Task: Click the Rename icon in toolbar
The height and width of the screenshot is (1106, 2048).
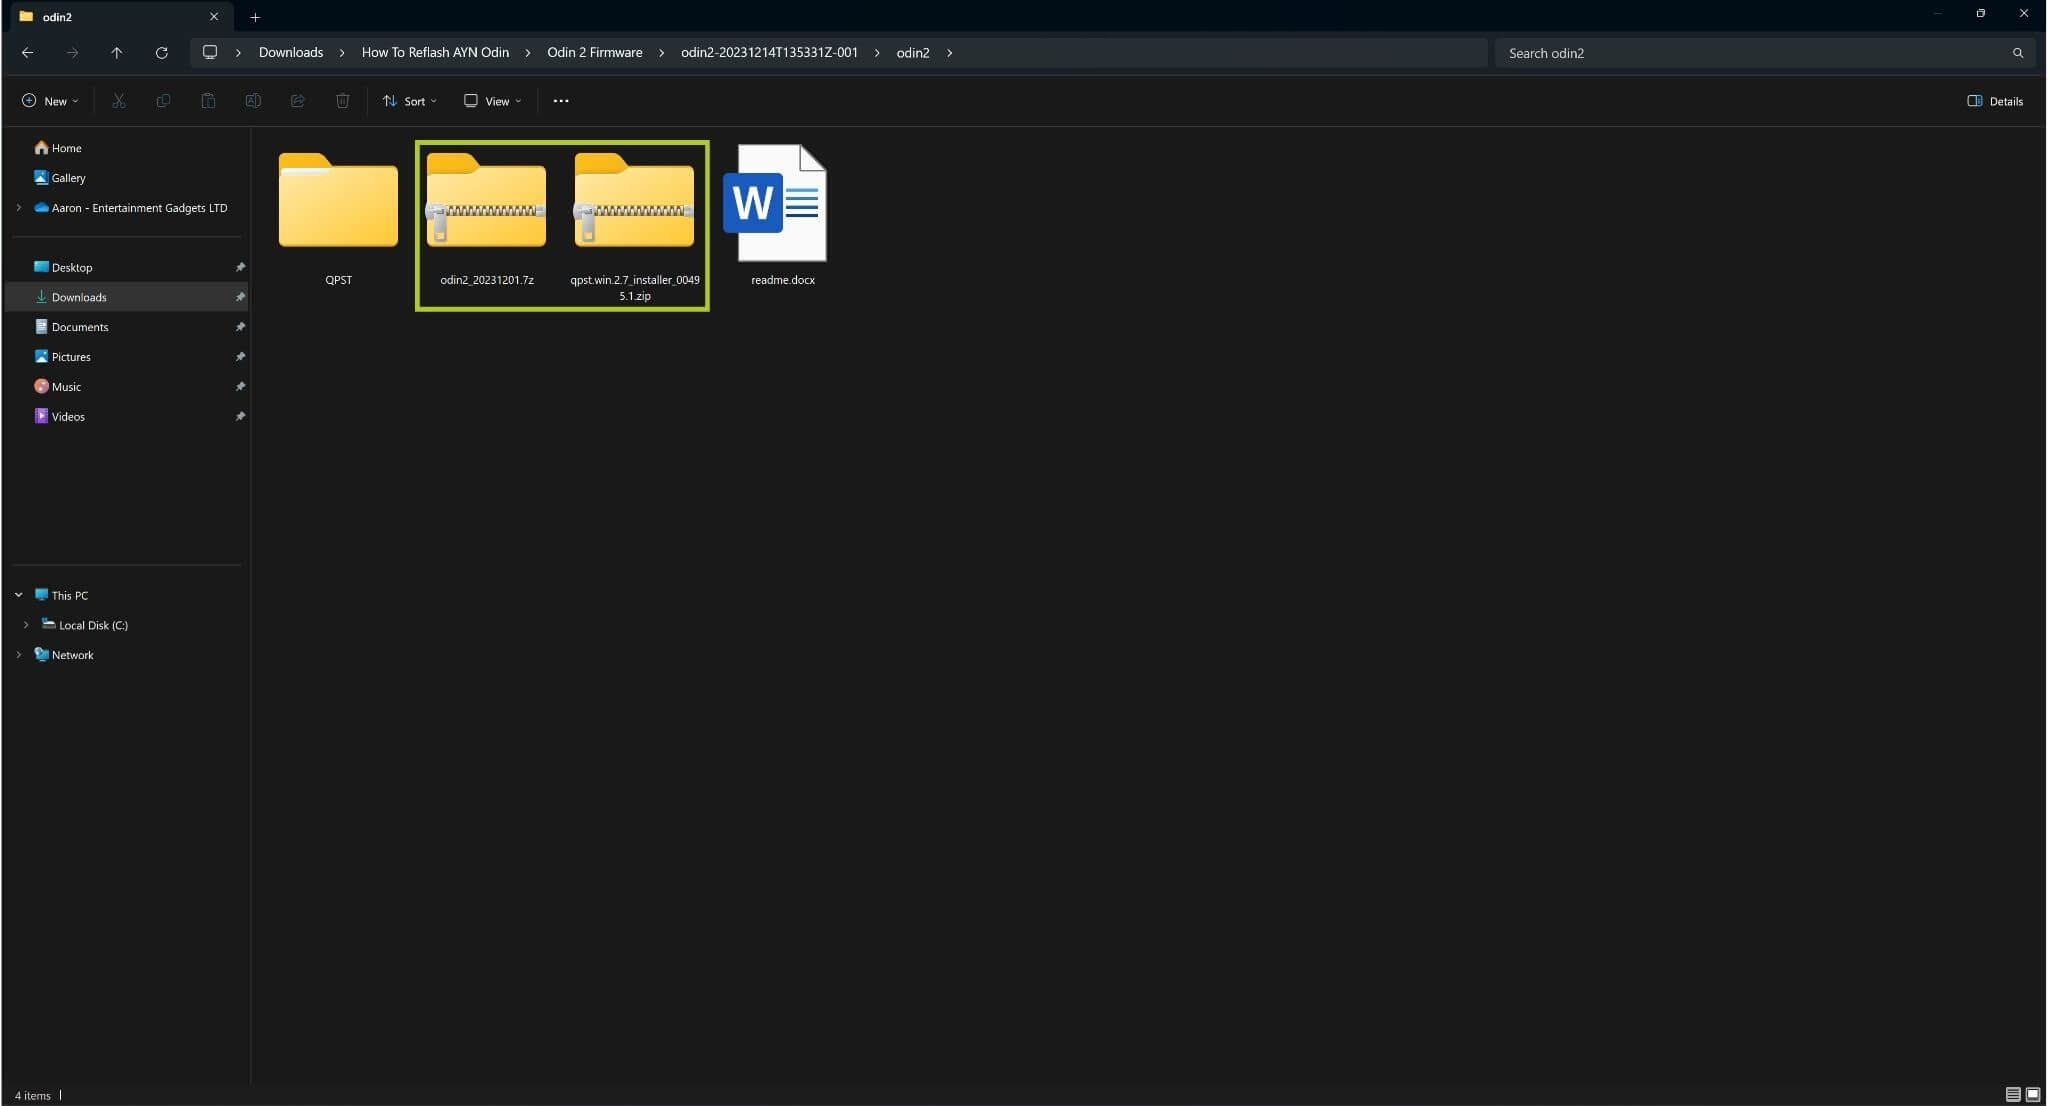Action: pyautogui.click(x=253, y=101)
